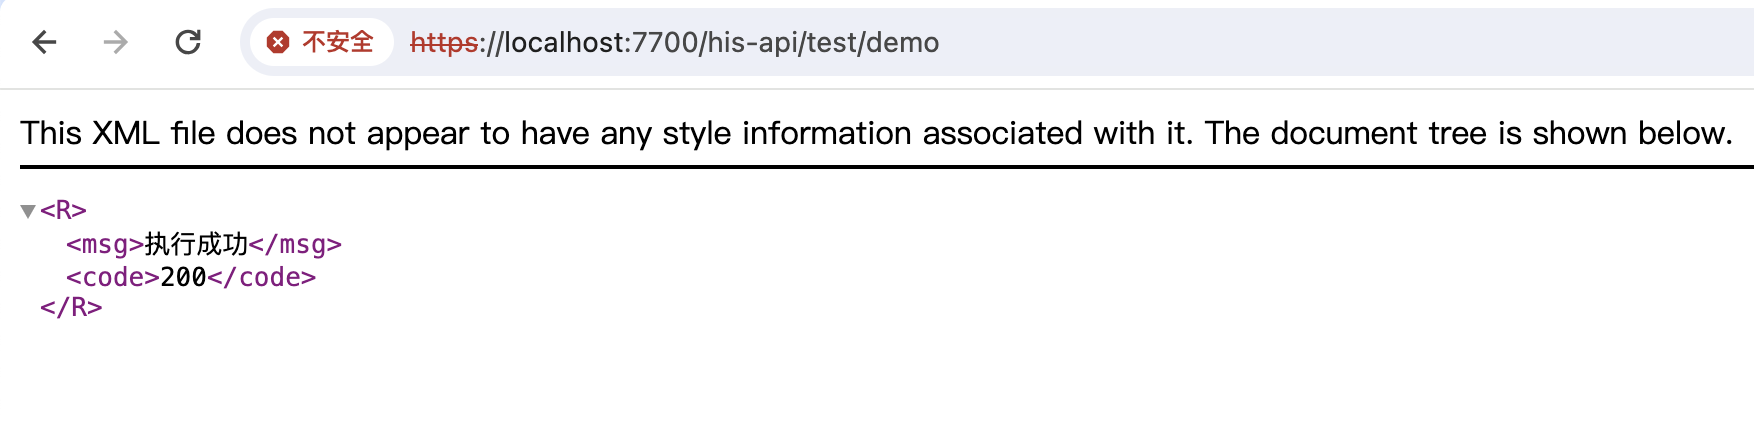
Task: Click the browser back arrow
Action: [45, 42]
